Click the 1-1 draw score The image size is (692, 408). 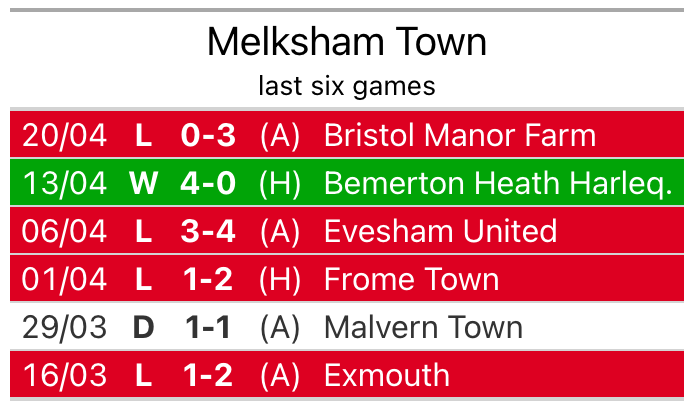point(207,327)
